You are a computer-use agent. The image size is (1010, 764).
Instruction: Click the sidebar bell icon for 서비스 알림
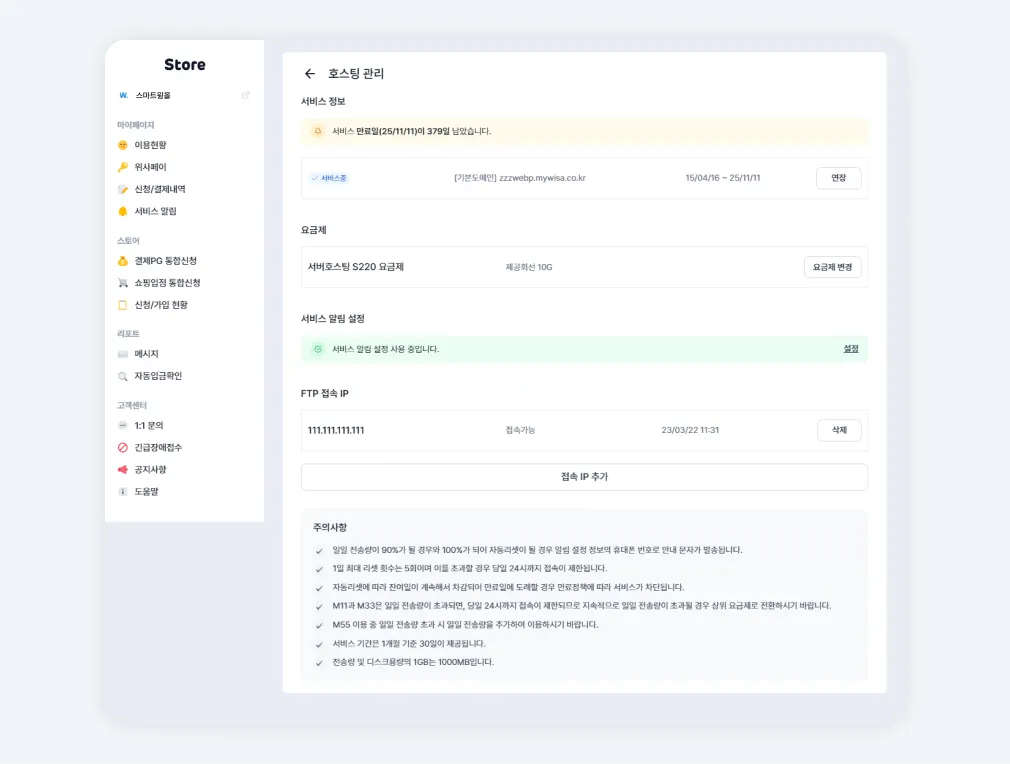(x=123, y=211)
